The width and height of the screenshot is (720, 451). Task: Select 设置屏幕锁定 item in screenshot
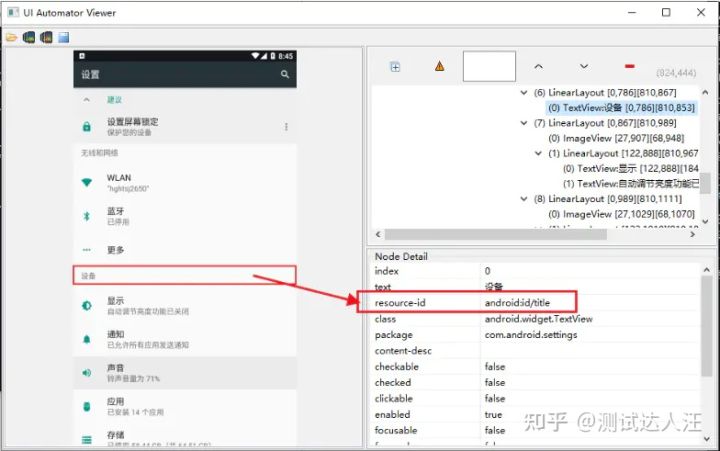point(185,127)
